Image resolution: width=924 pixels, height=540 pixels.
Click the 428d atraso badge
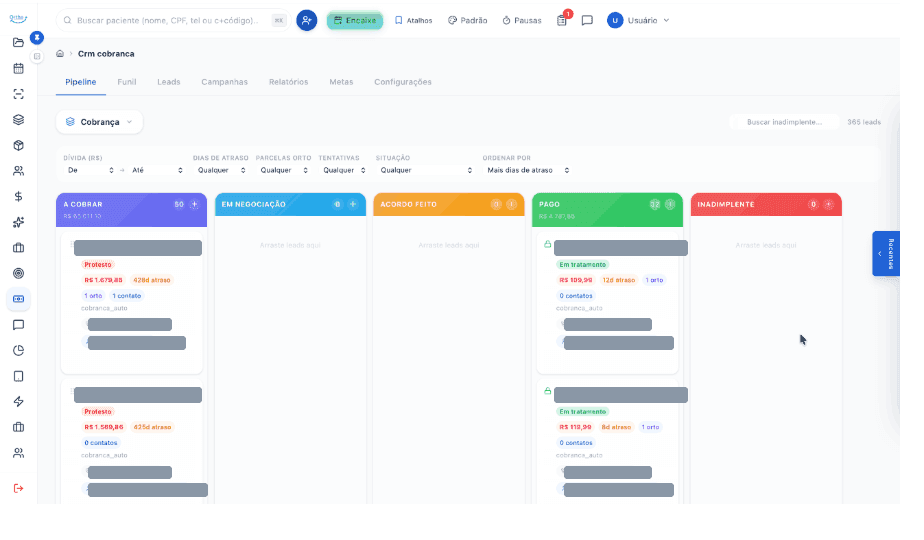pyautogui.click(x=151, y=280)
